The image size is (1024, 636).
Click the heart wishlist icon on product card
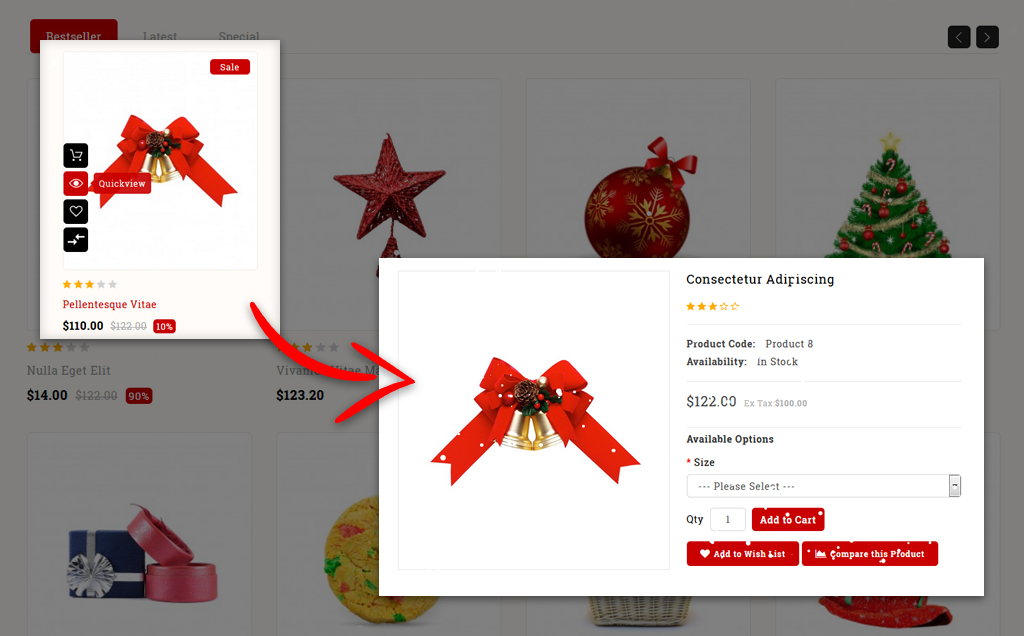coord(76,212)
